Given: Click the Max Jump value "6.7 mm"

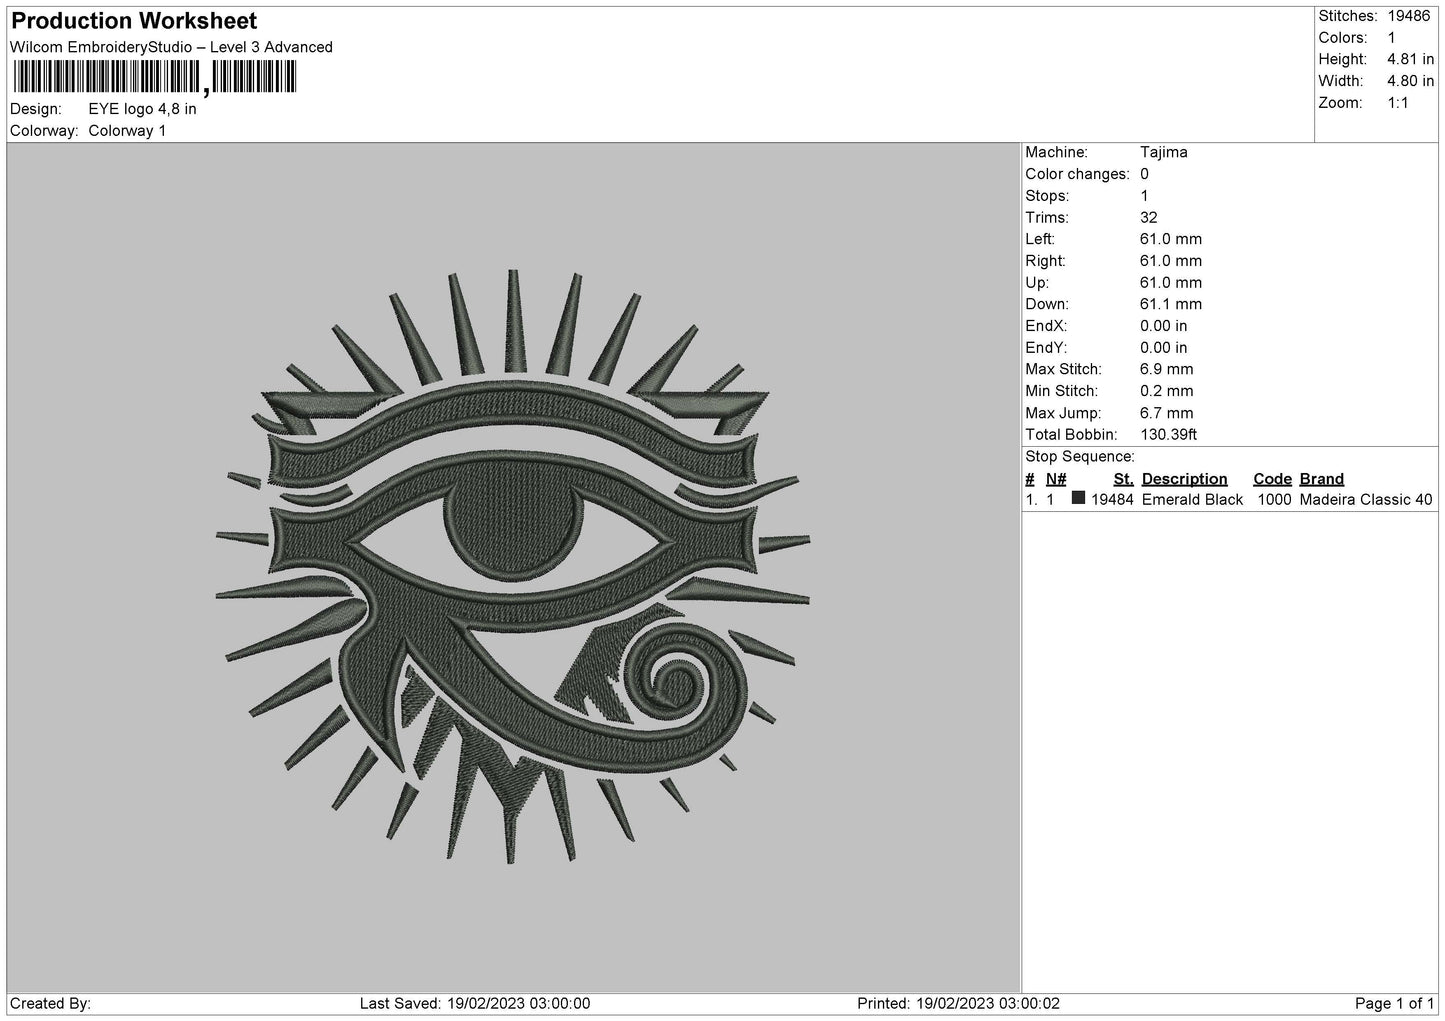Looking at the screenshot, I should pos(1167,413).
